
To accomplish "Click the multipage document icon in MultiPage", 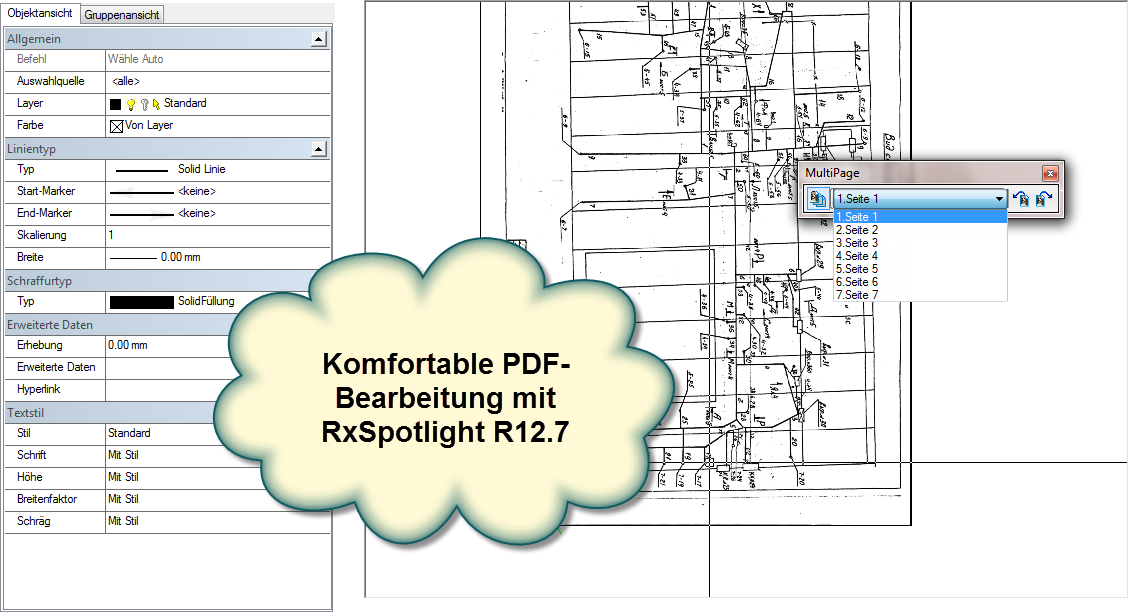I will (817, 199).
